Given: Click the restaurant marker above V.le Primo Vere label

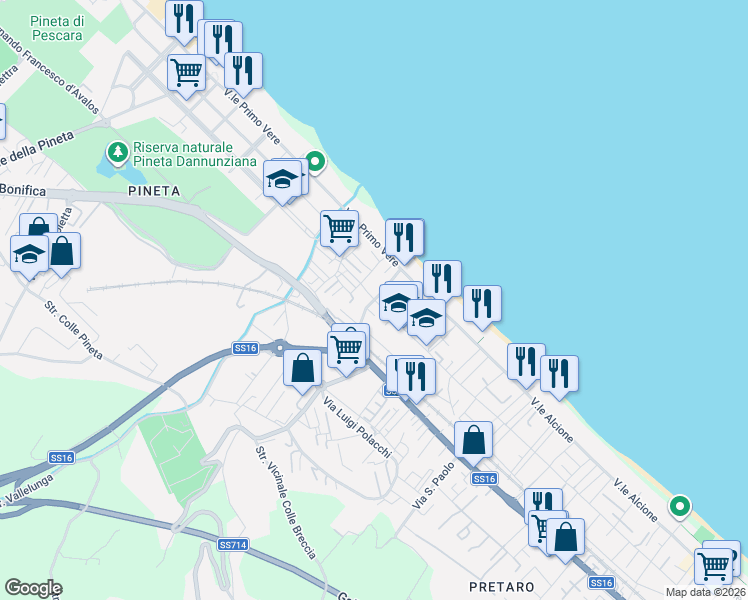Looking at the screenshot, I should [243, 74].
